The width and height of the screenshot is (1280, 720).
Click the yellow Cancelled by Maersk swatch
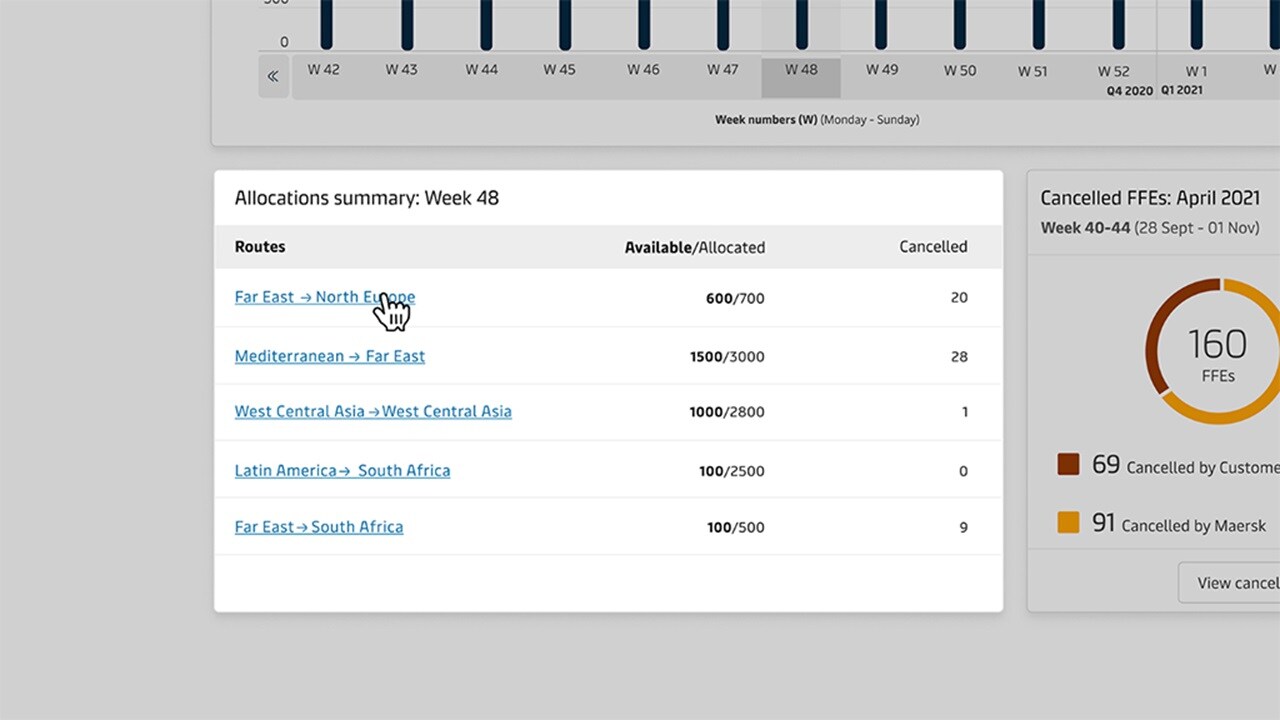(1068, 523)
